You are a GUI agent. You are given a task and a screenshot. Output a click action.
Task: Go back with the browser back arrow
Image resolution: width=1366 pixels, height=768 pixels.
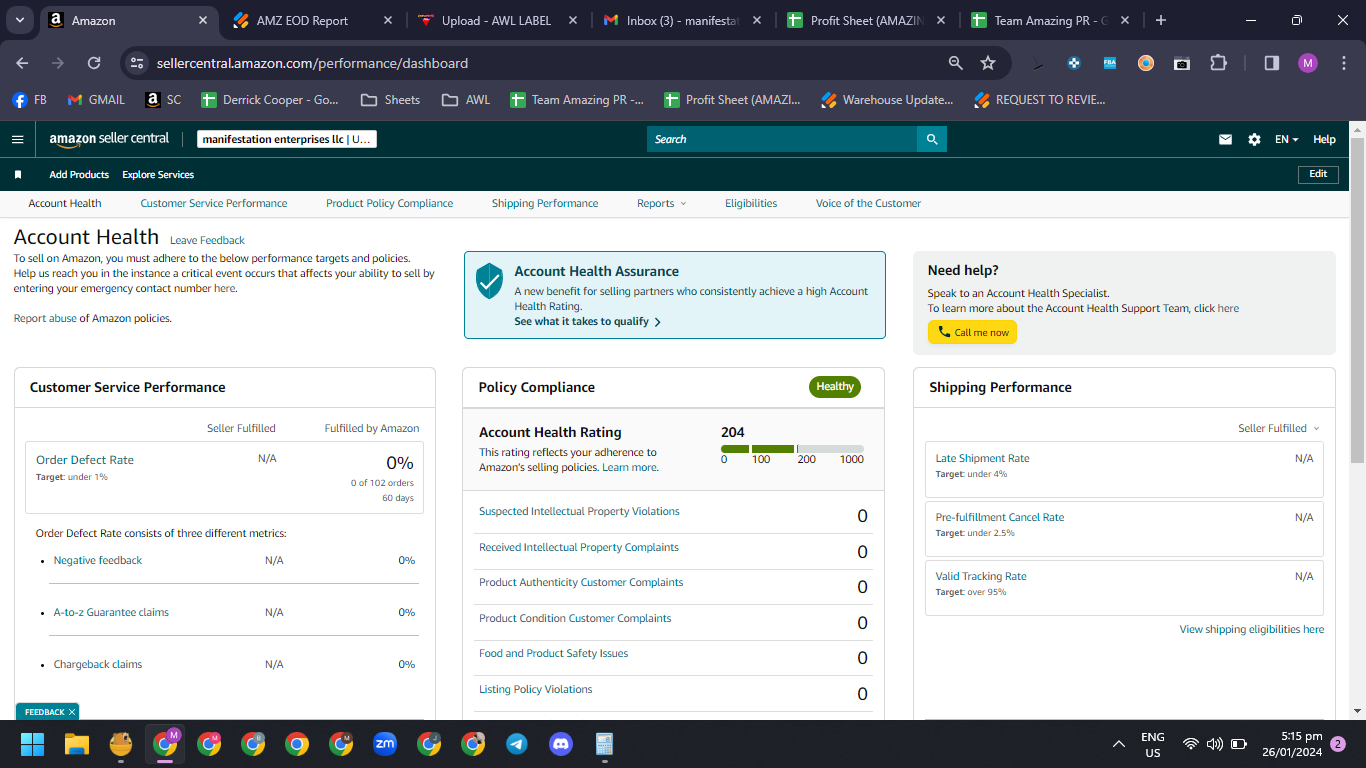pyautogui.click(x=22, y=63)
